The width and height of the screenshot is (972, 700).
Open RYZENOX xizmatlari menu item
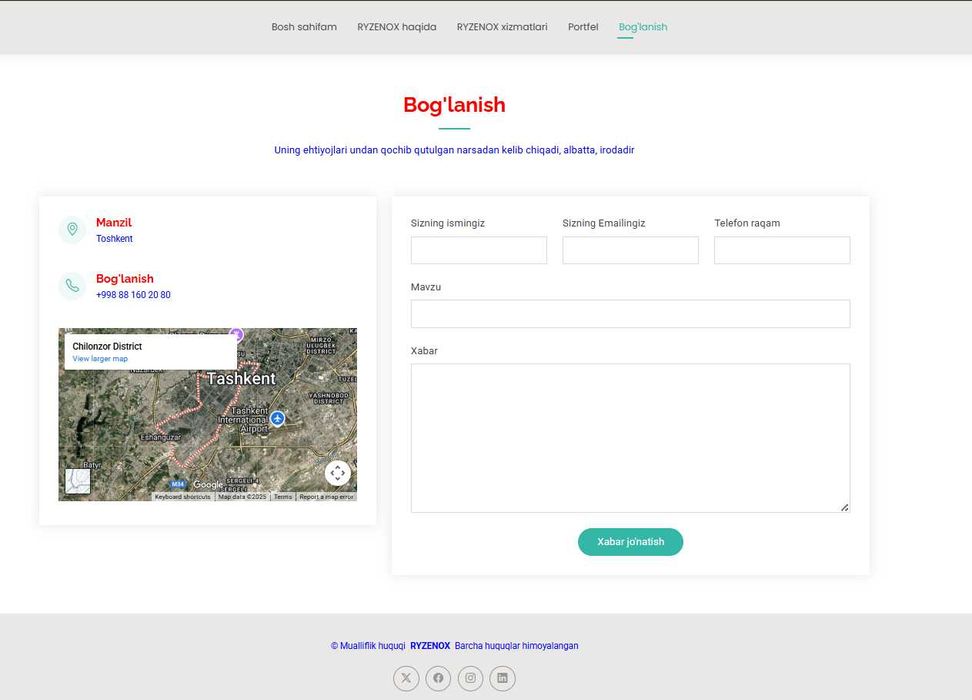coord(502,27)
